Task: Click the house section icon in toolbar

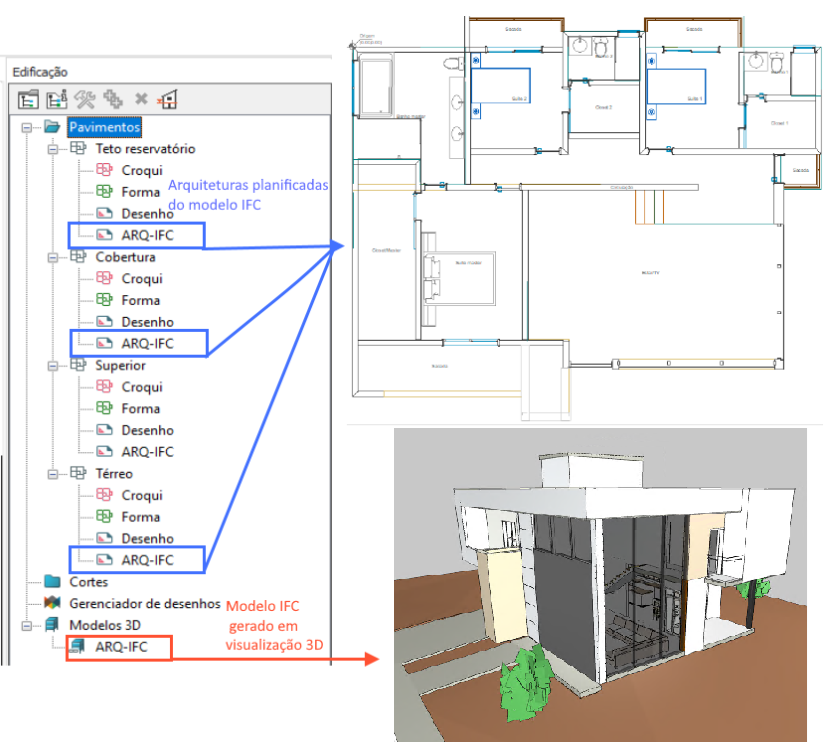Action: (x=169, y=98)
